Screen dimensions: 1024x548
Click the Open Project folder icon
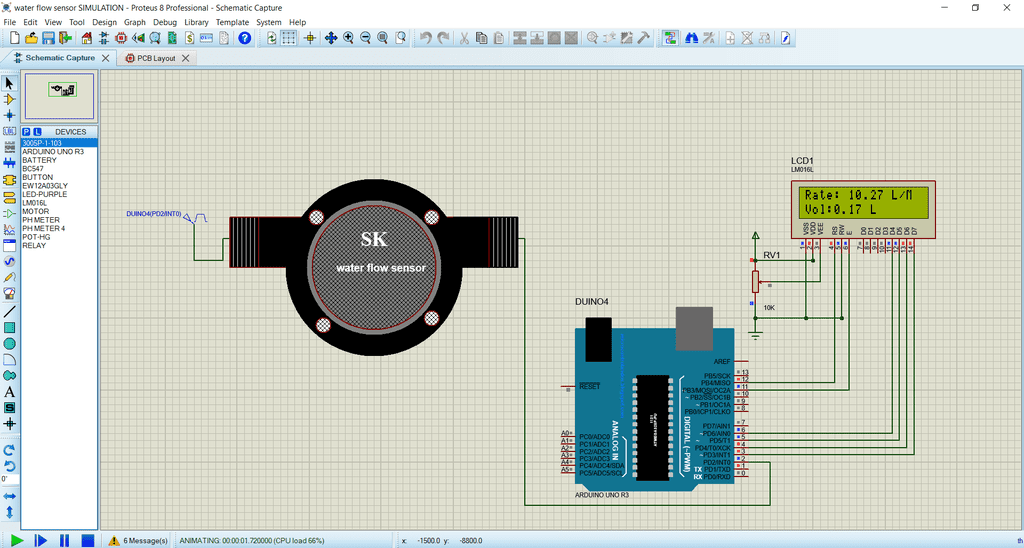pos(32,38)
